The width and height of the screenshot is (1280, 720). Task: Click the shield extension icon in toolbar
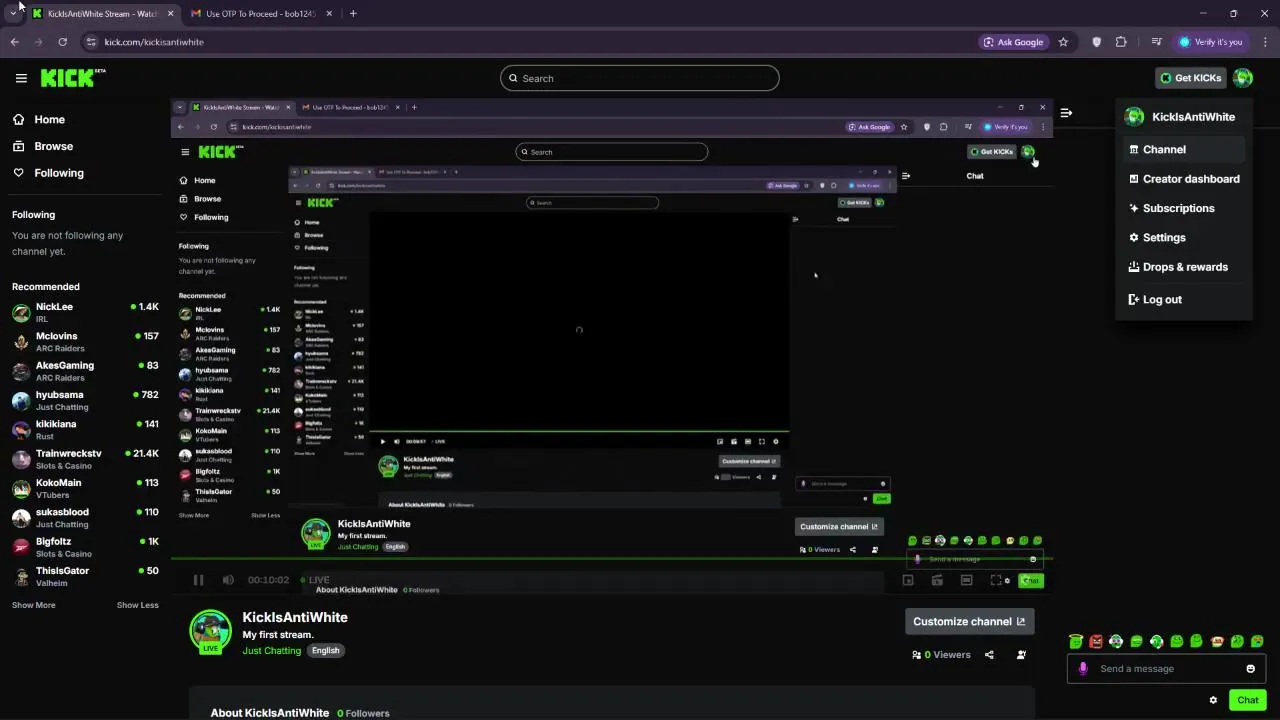[1097, 42]
